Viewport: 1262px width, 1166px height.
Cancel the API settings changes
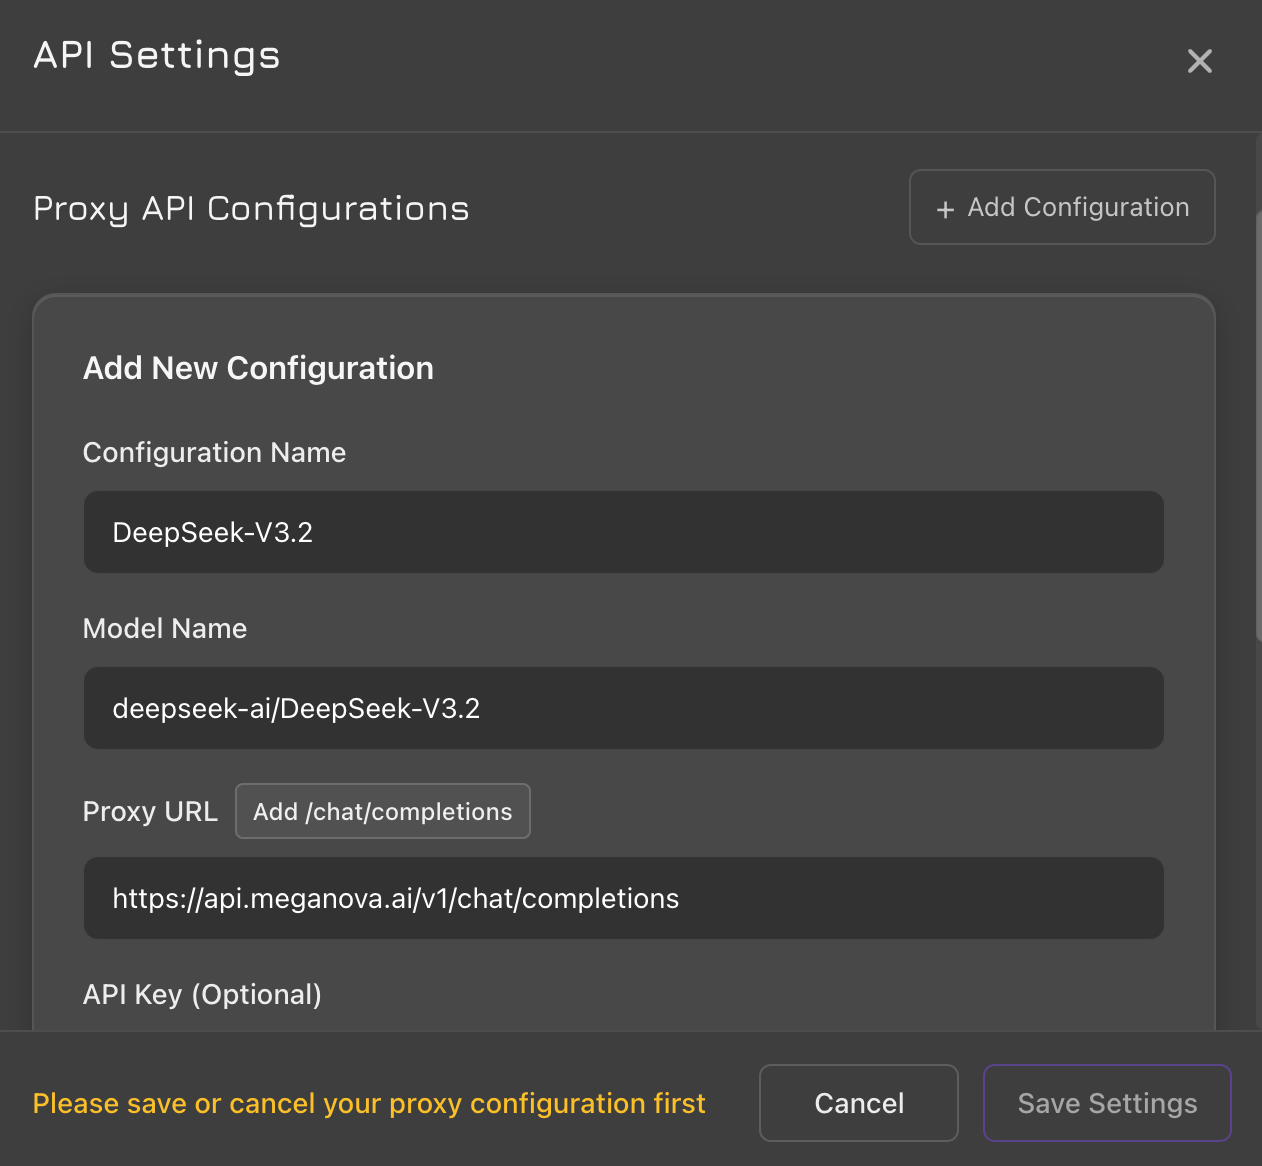(858, 1103)
